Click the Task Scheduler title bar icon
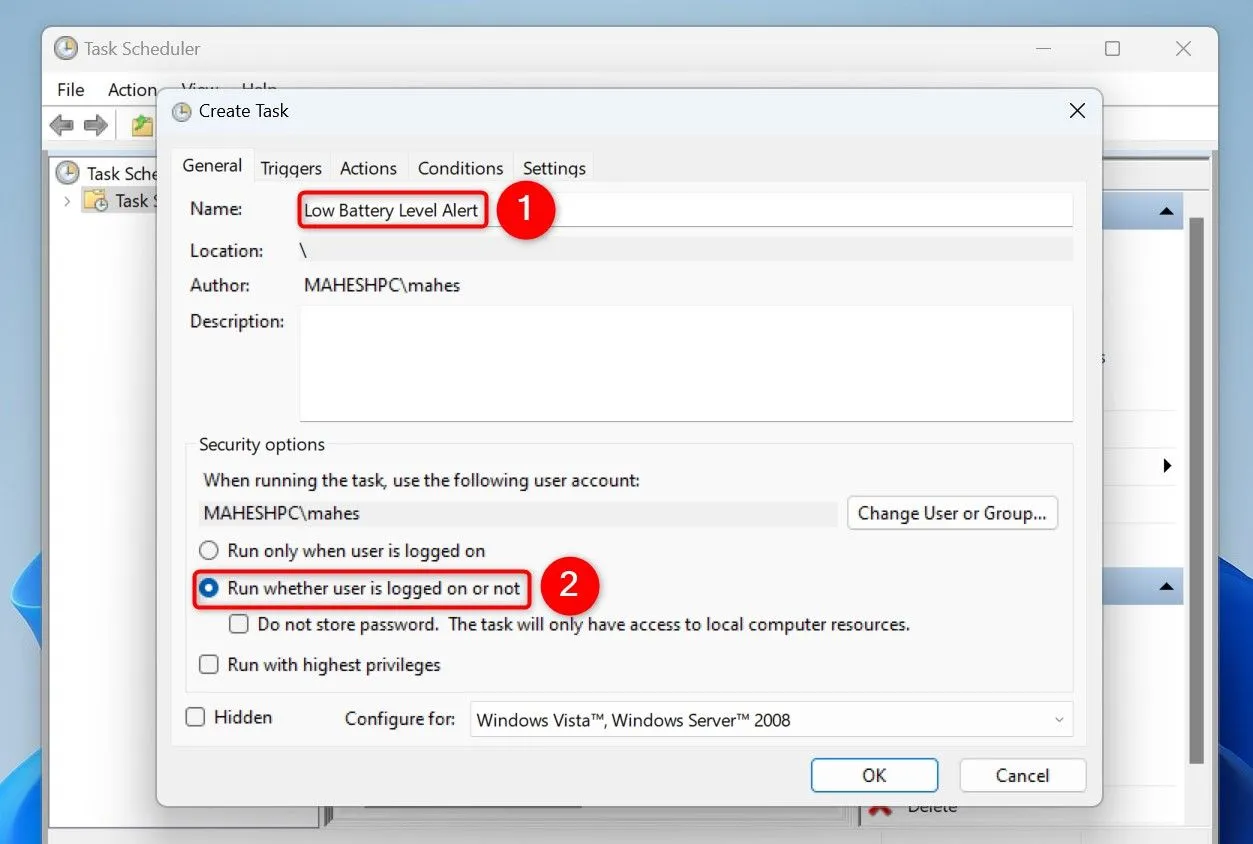The height and width of the screenshot is (844, 1253). click(x=65, y=48)
